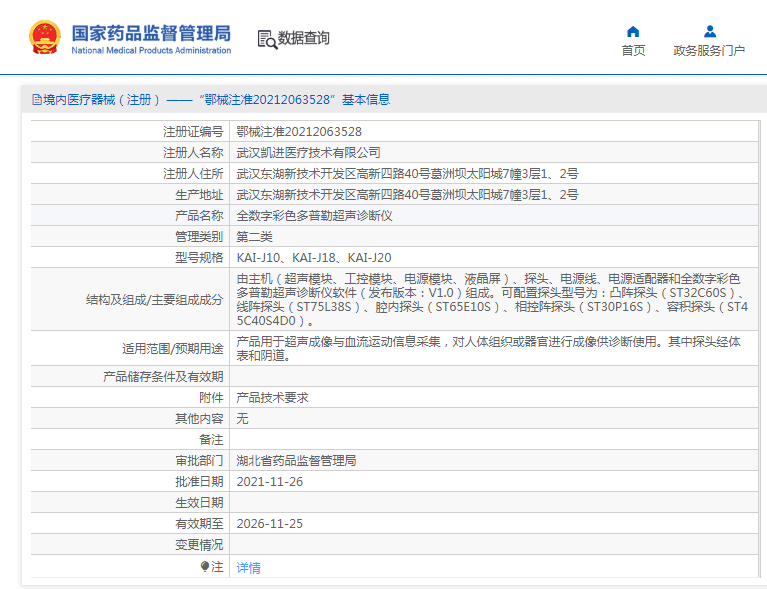This screenshot has height=589, width=767.
Task: Click the 数据查询 magnifier icon
Action: 267,39
